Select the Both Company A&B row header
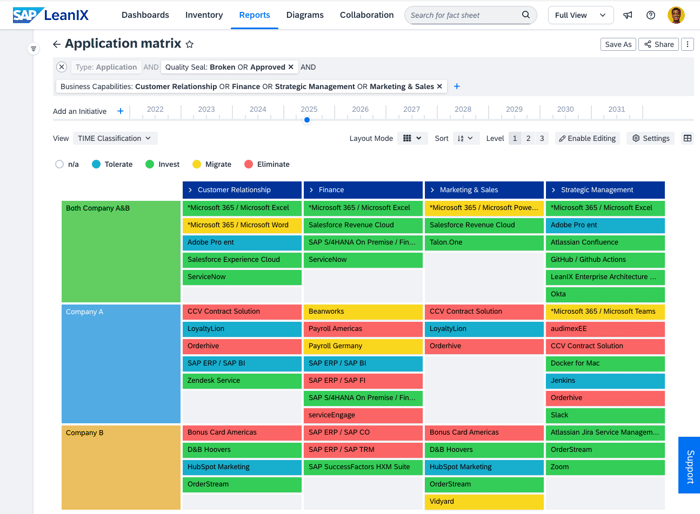Image resolution: width=700 pixels, height=514 pixels. (x=121, y=251)
